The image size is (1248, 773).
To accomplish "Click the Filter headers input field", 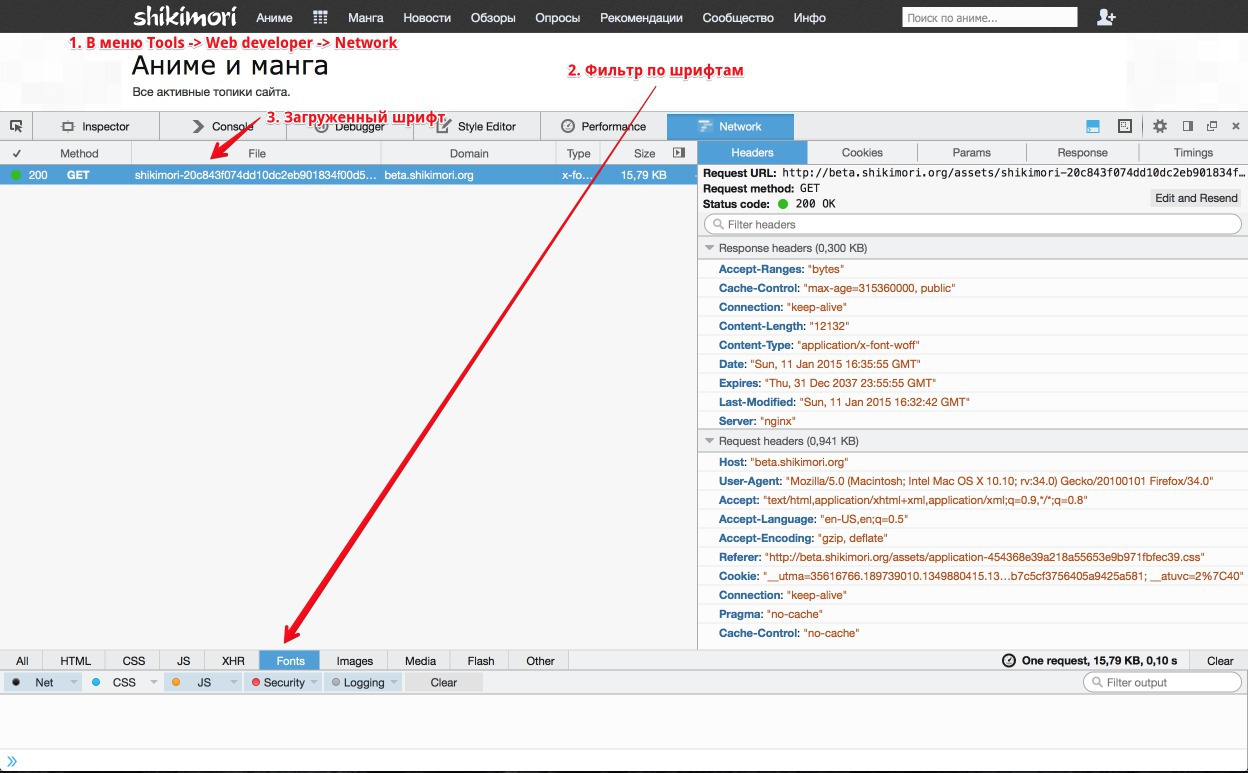I will [972, 224].
